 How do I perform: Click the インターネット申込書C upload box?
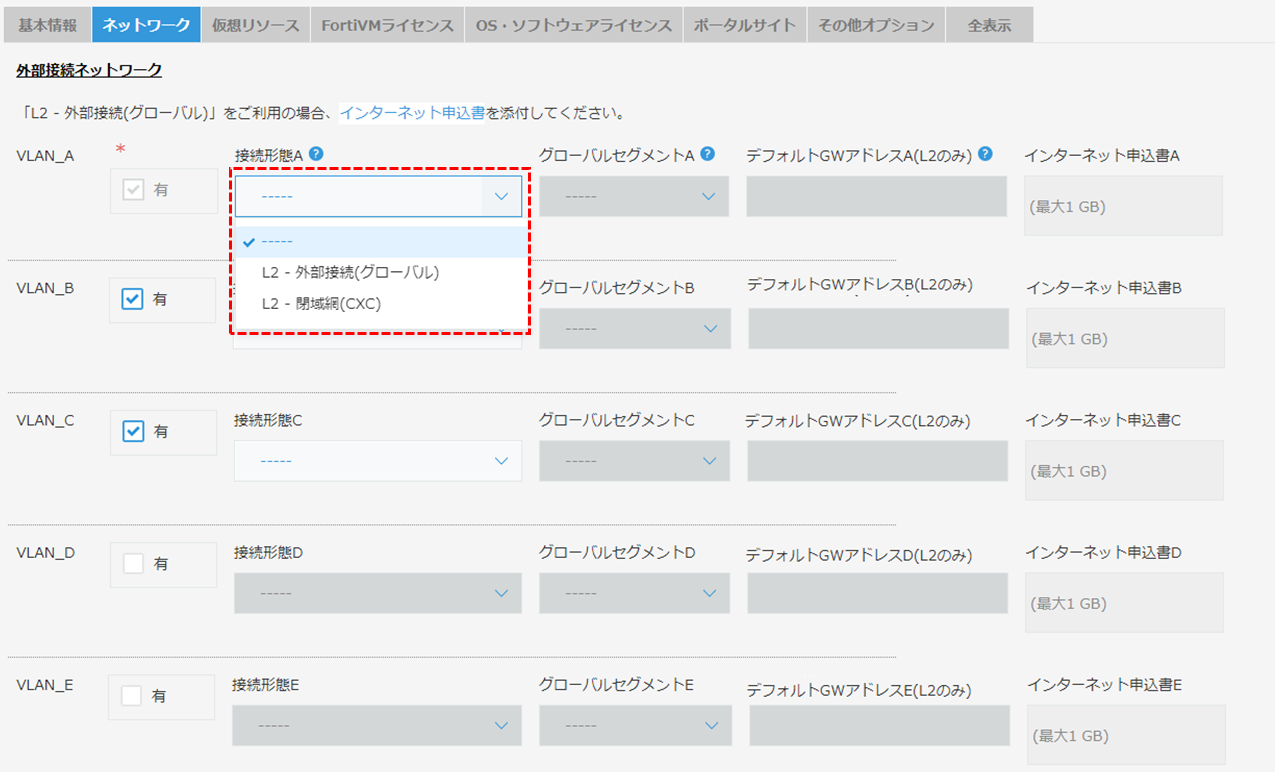[x=1124, y=470]
